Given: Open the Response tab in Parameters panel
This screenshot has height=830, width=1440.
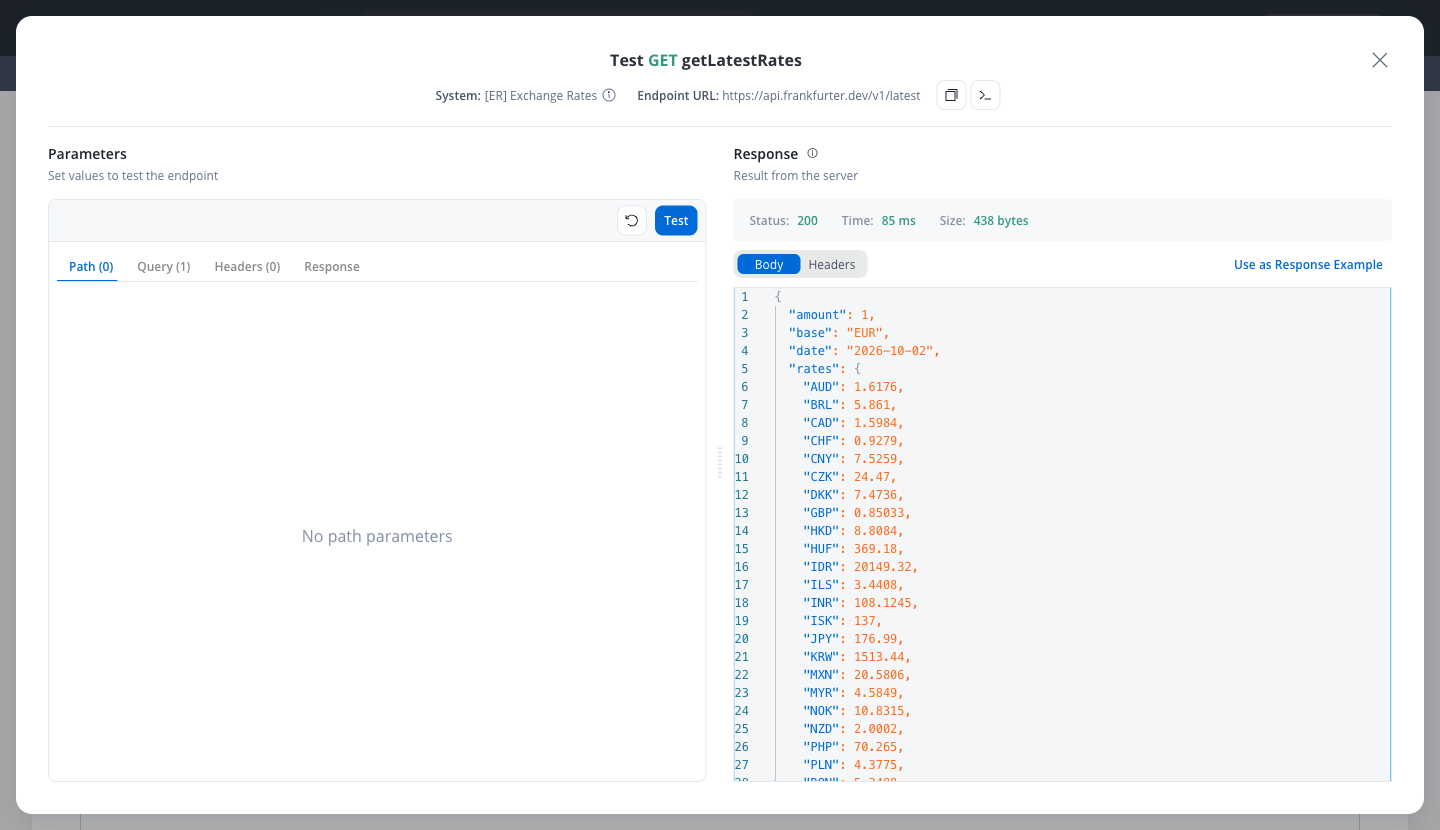Looking at the screenshot, I should (x=332, y=267).
